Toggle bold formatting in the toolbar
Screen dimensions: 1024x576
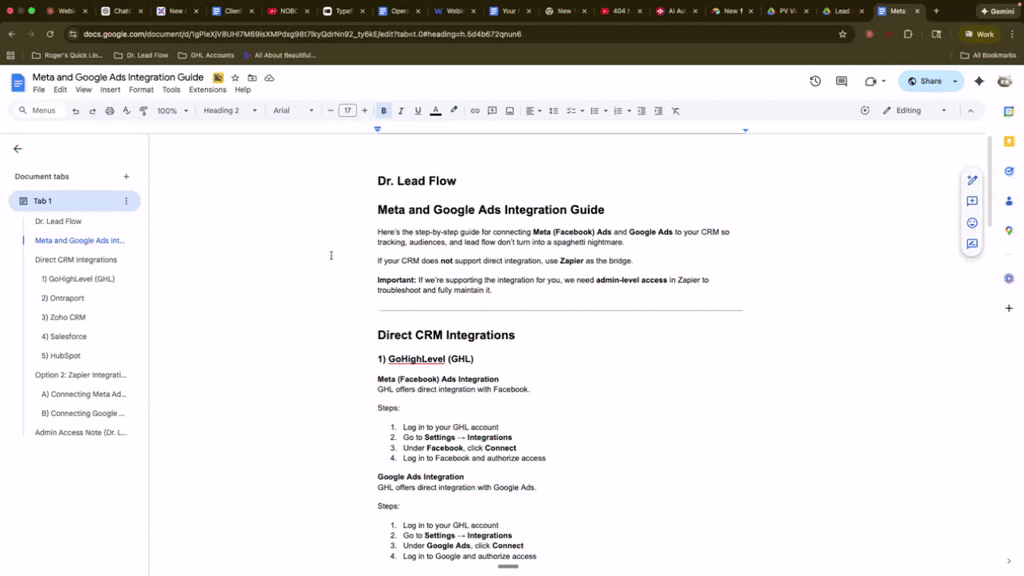tap(383, 111)
